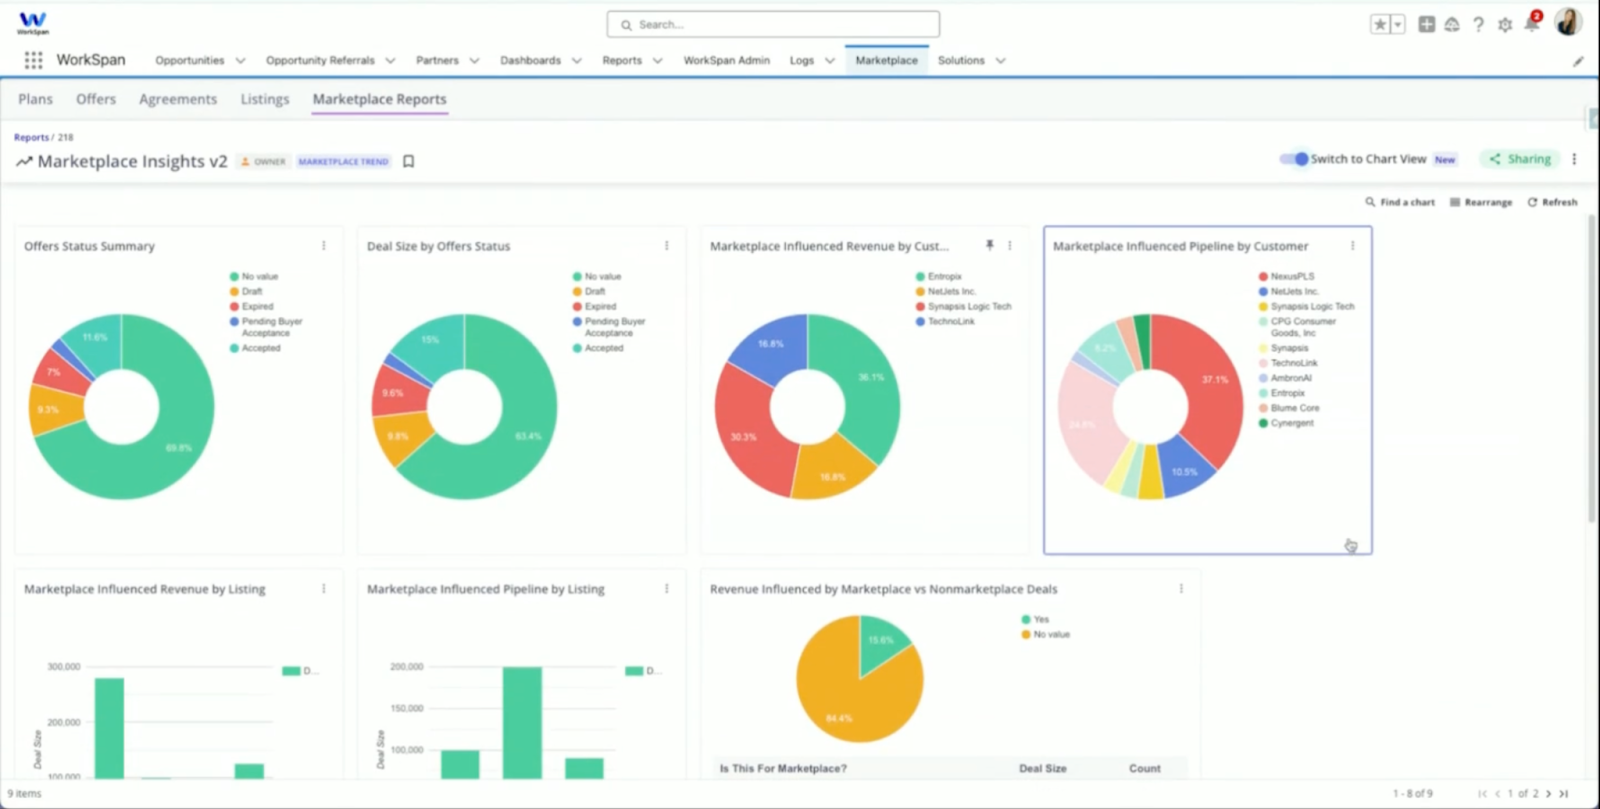
Task: Click the favorites star icon
Action: (1380, 25)
